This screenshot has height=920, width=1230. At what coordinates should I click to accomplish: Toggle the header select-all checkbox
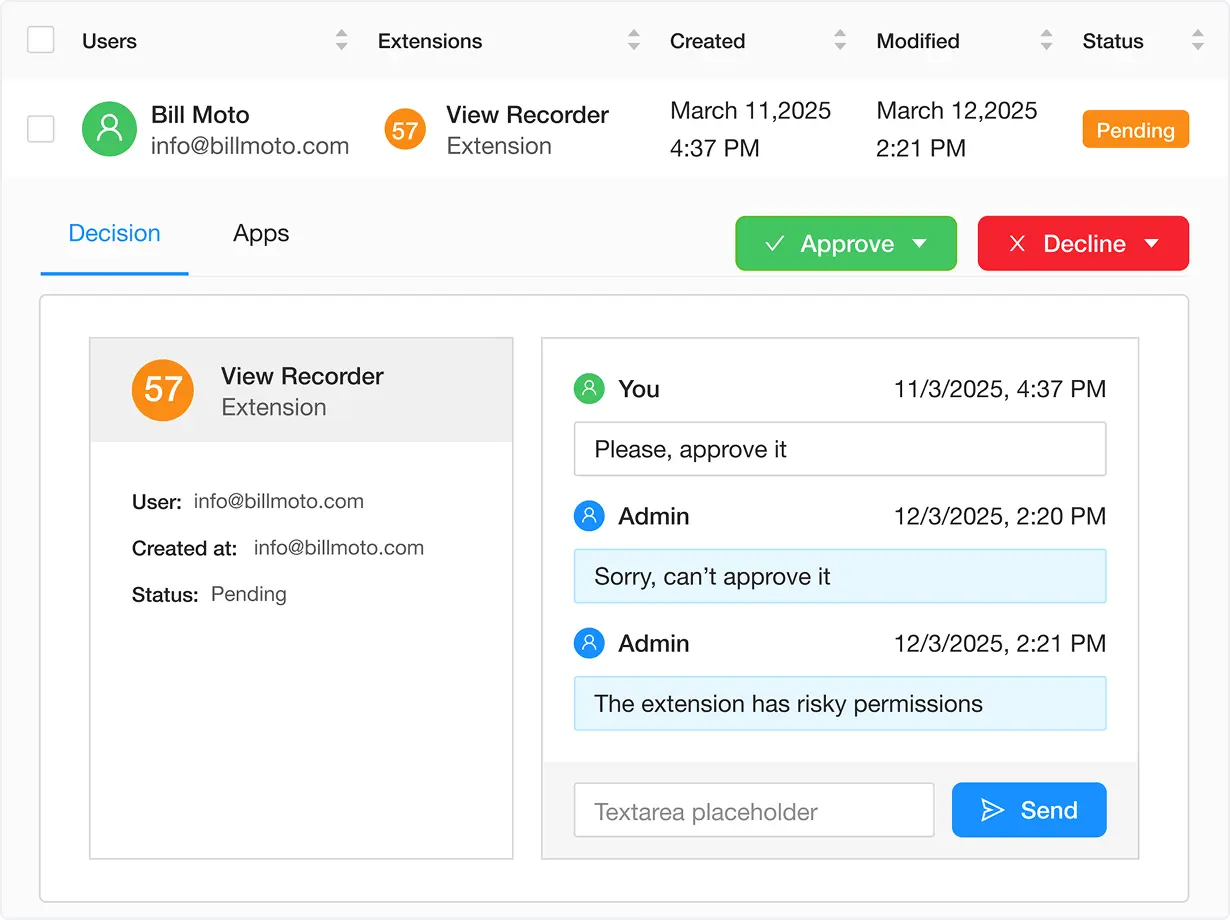(x=40, y=40)
